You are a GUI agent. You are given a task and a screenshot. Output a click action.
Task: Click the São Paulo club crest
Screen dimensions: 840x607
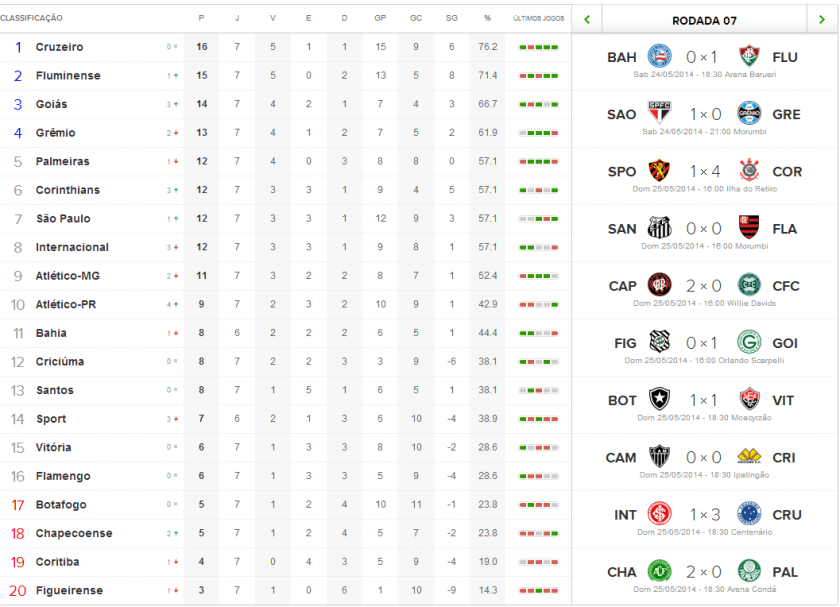pos(660,113)
